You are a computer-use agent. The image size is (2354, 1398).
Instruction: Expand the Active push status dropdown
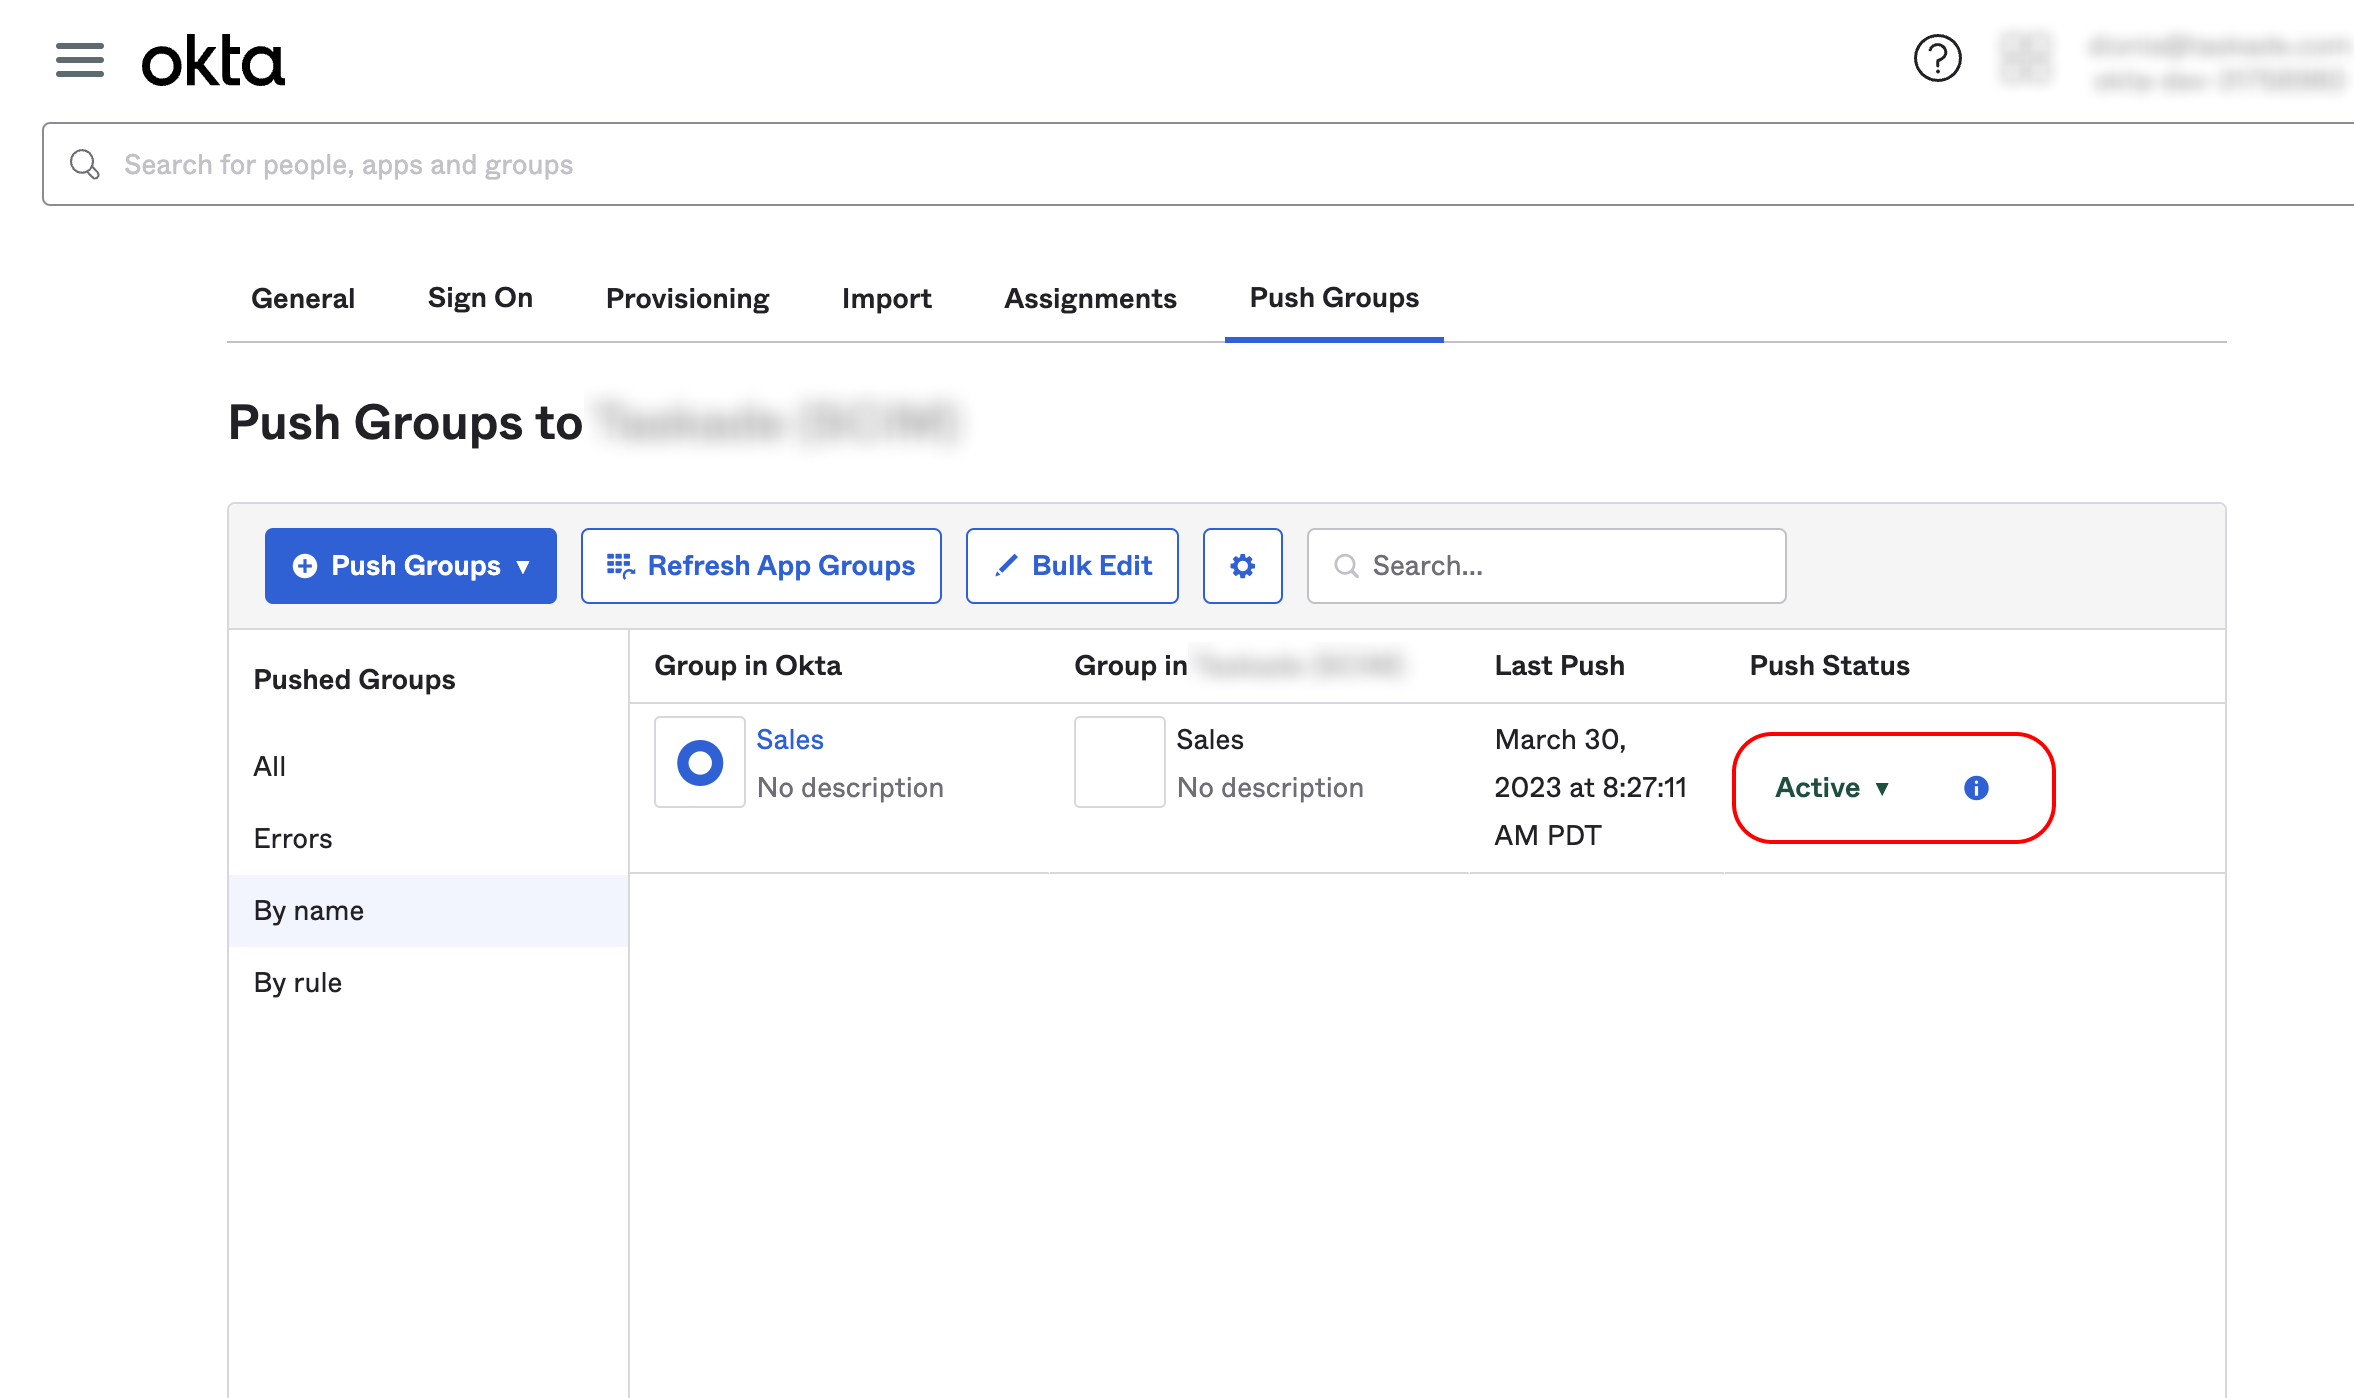1832,788
